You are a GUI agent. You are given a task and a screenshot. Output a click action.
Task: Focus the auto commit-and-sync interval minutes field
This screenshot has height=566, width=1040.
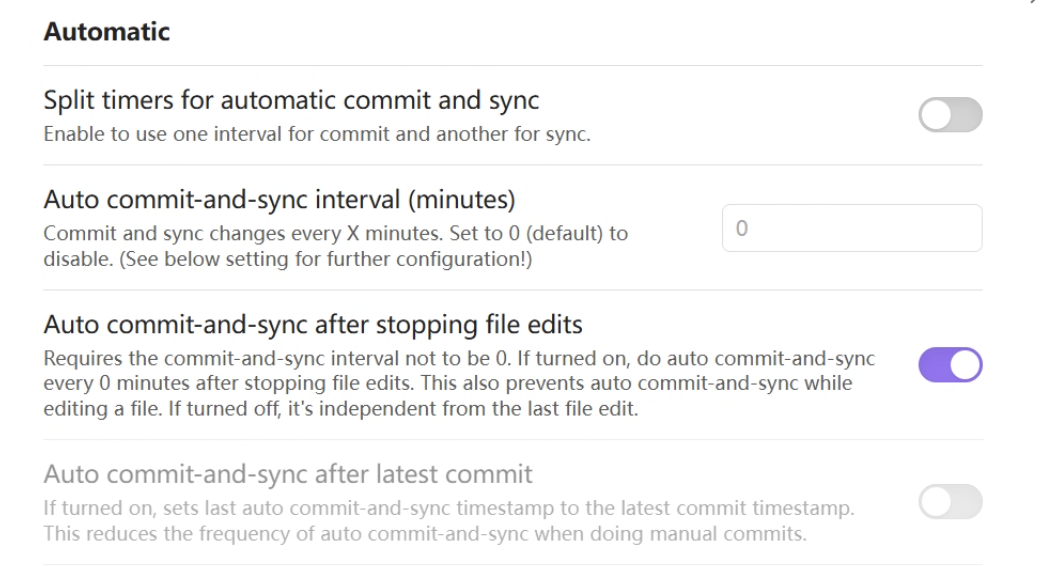pos(851,228)
